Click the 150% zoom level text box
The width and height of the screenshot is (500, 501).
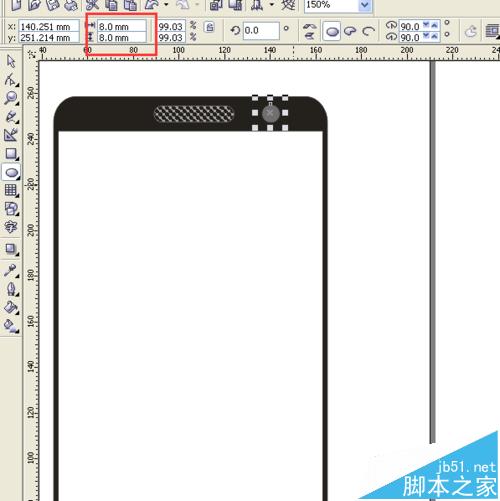coord(331,5)
